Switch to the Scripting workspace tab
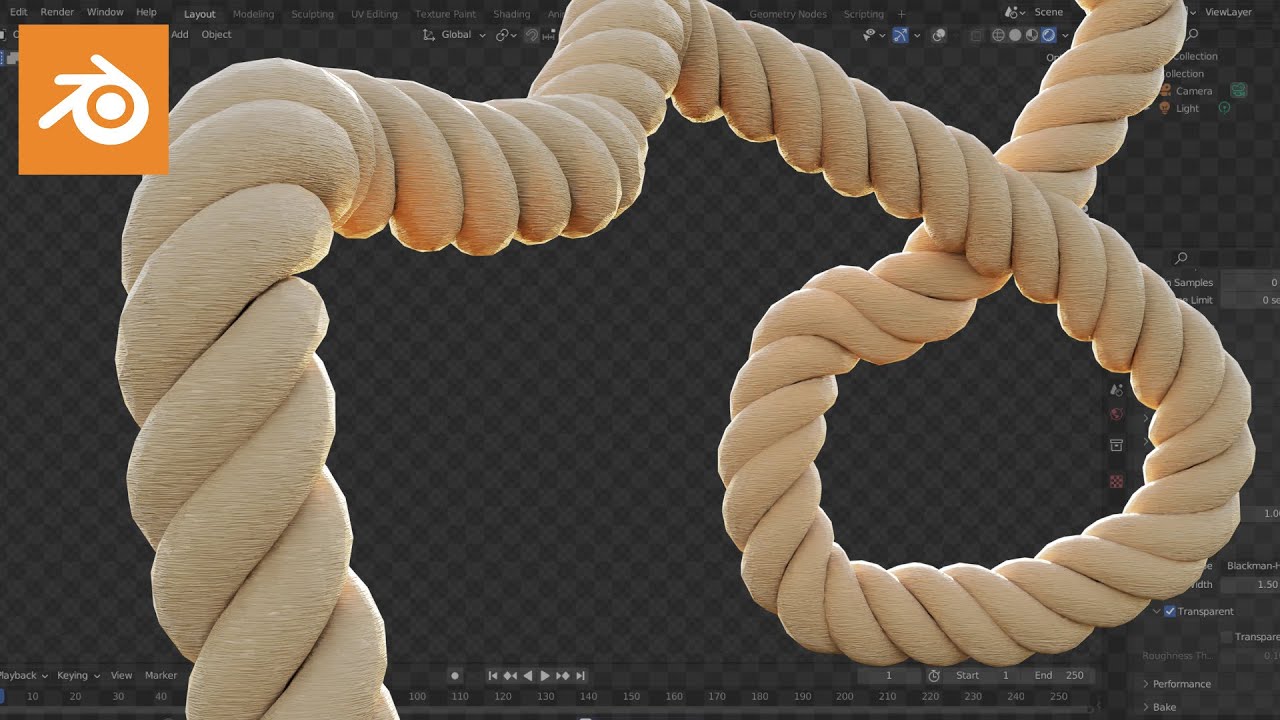Screen dimensions: 1280x720 [863, 14]
